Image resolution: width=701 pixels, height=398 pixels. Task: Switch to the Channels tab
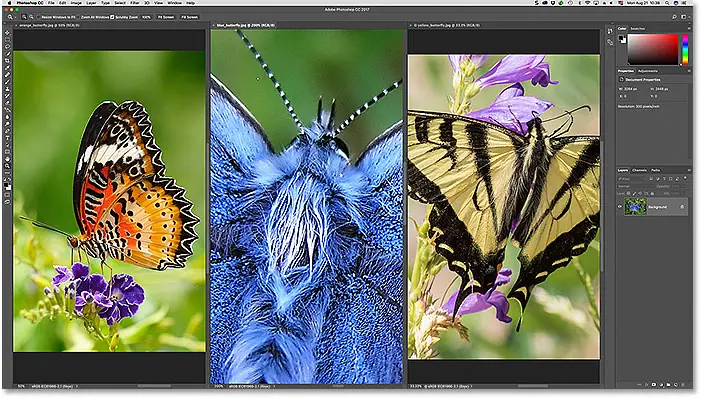pyautogui.click(x=639, y=170)
